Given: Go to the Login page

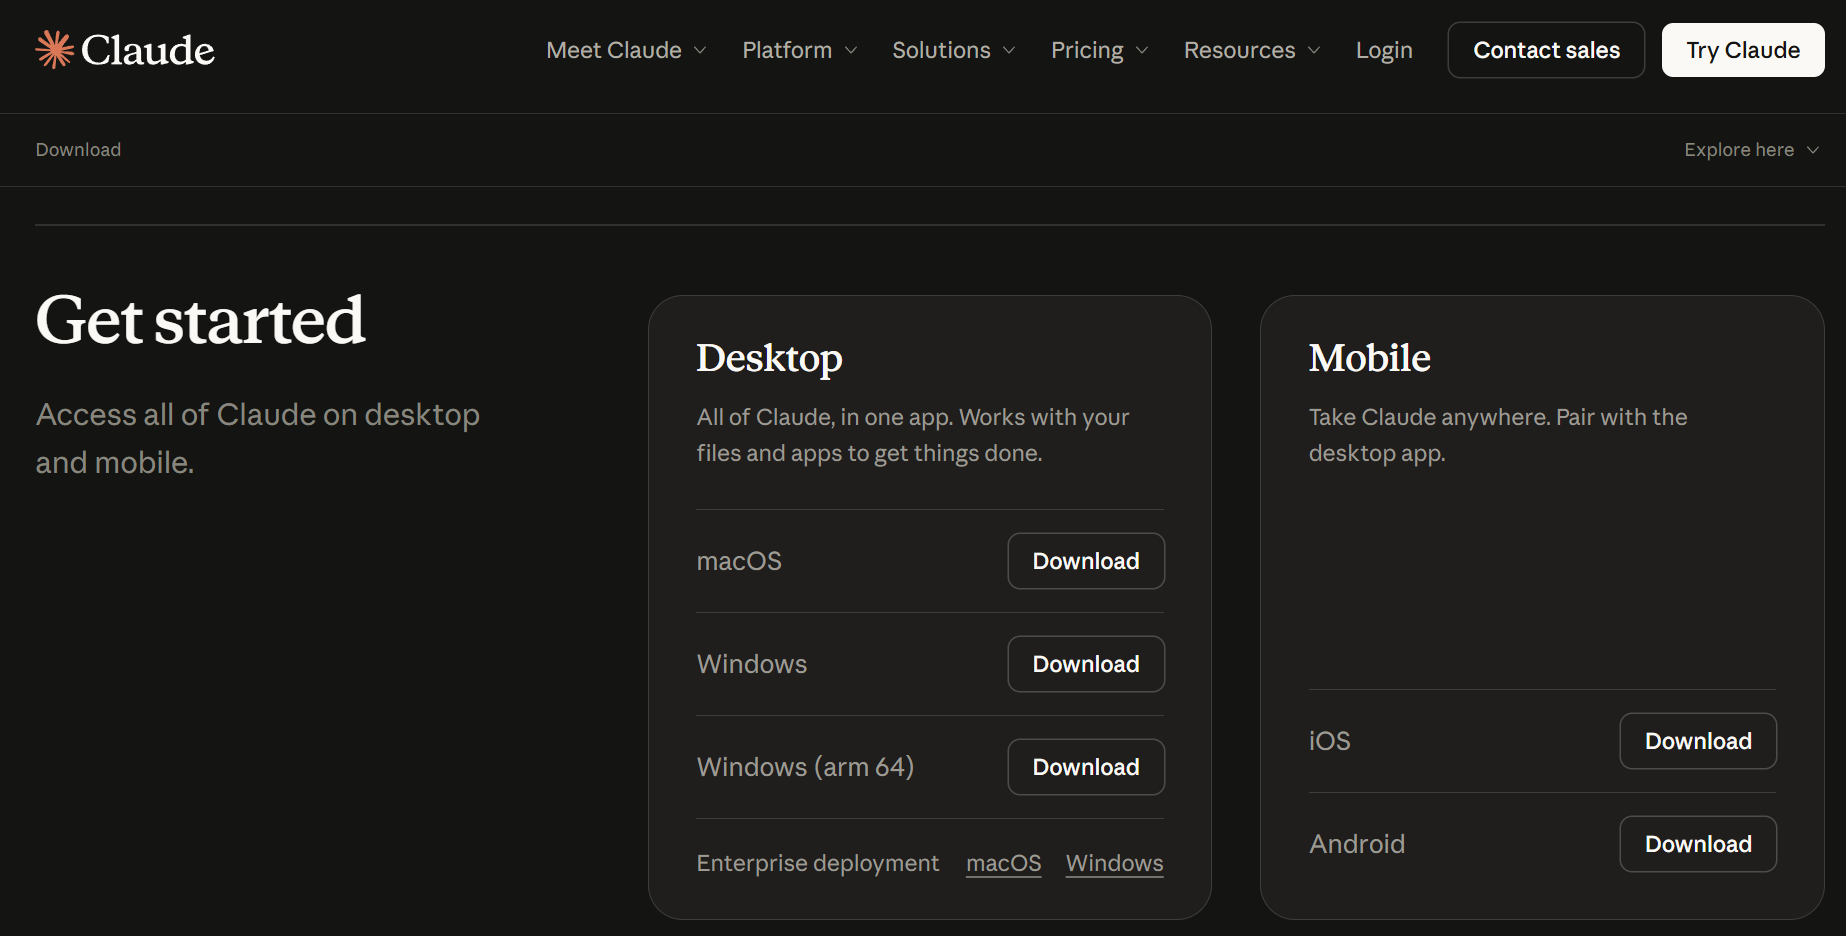Looking at the screenshot, I should [x=1383, y=50].
